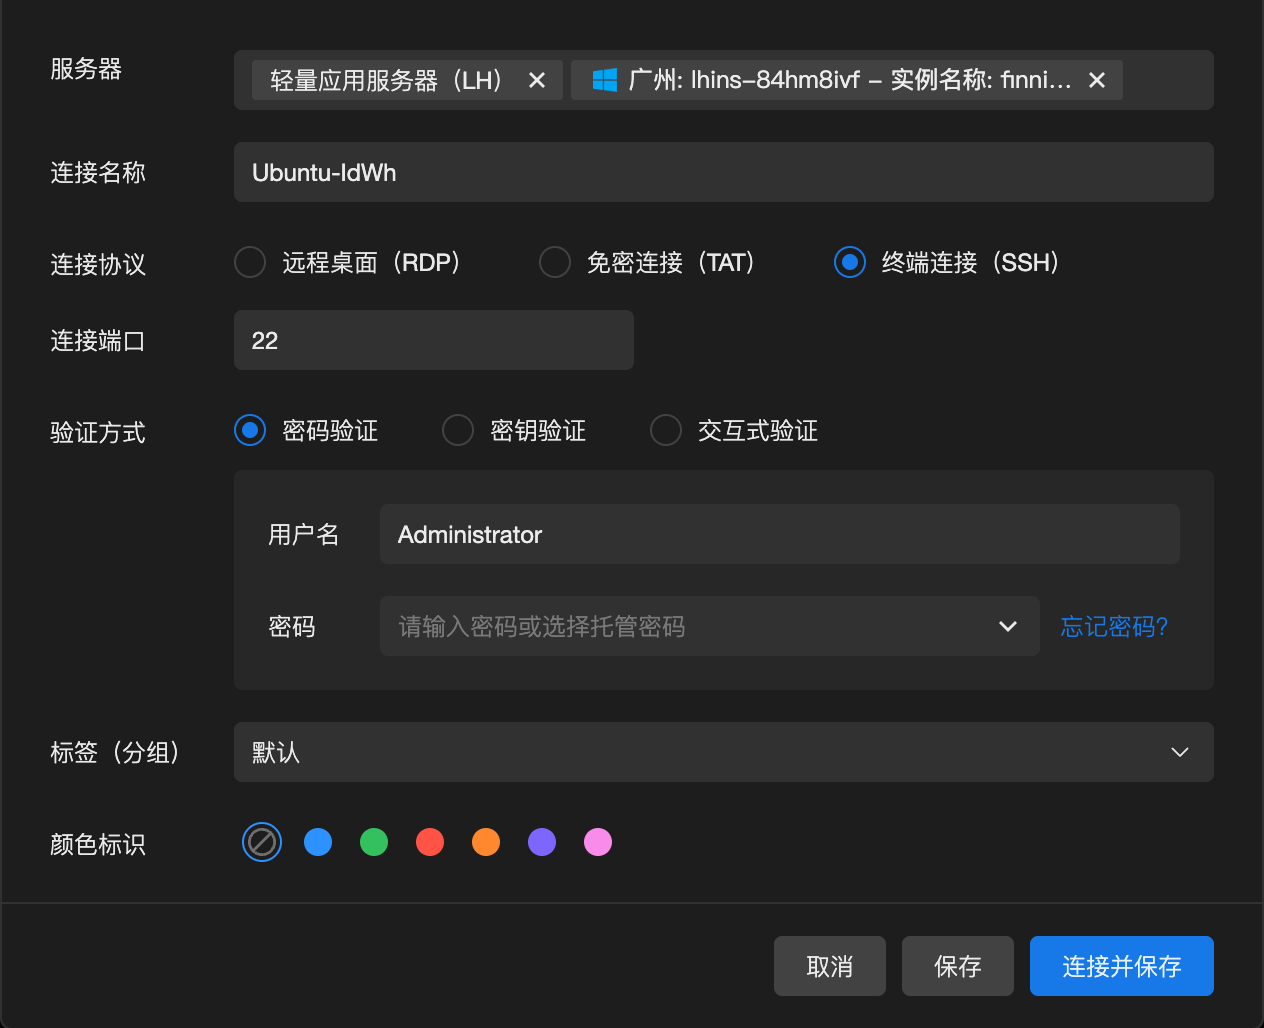Choose 终端连接 (SSH) protocol
This screenshot has height=1028, width=1264.
(850, 262)
